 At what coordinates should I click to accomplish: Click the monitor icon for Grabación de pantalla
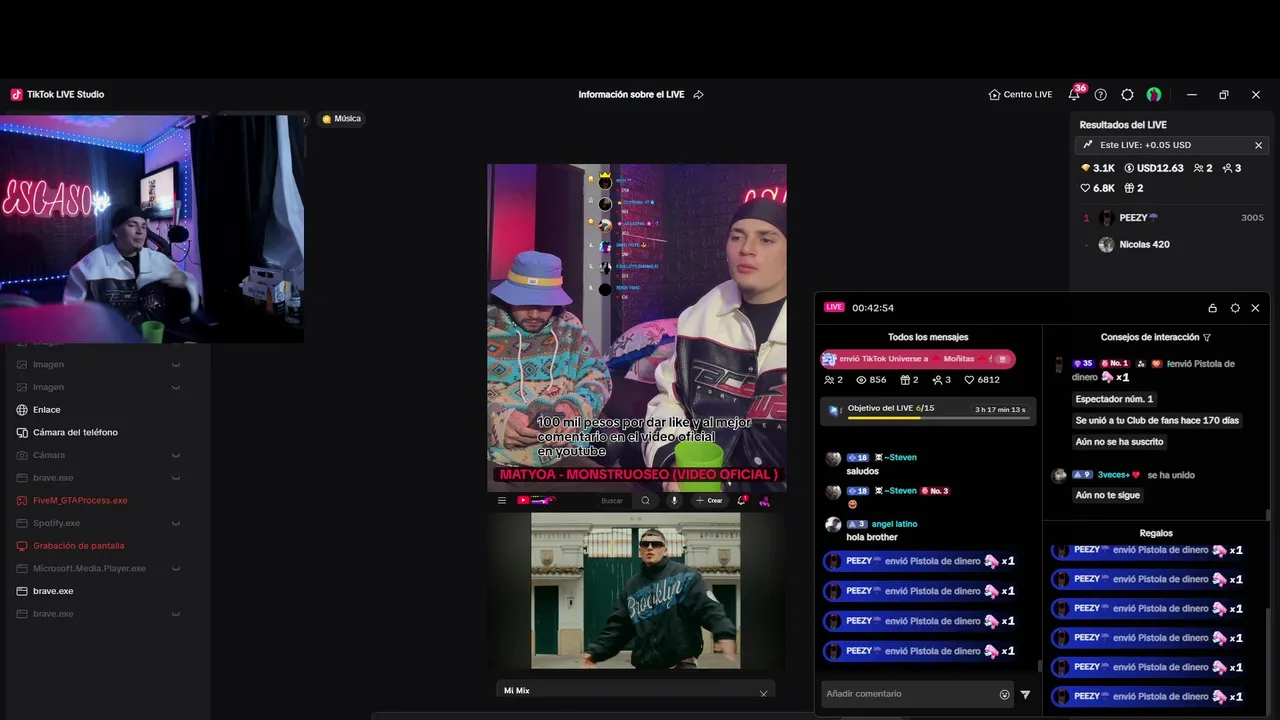22,546
